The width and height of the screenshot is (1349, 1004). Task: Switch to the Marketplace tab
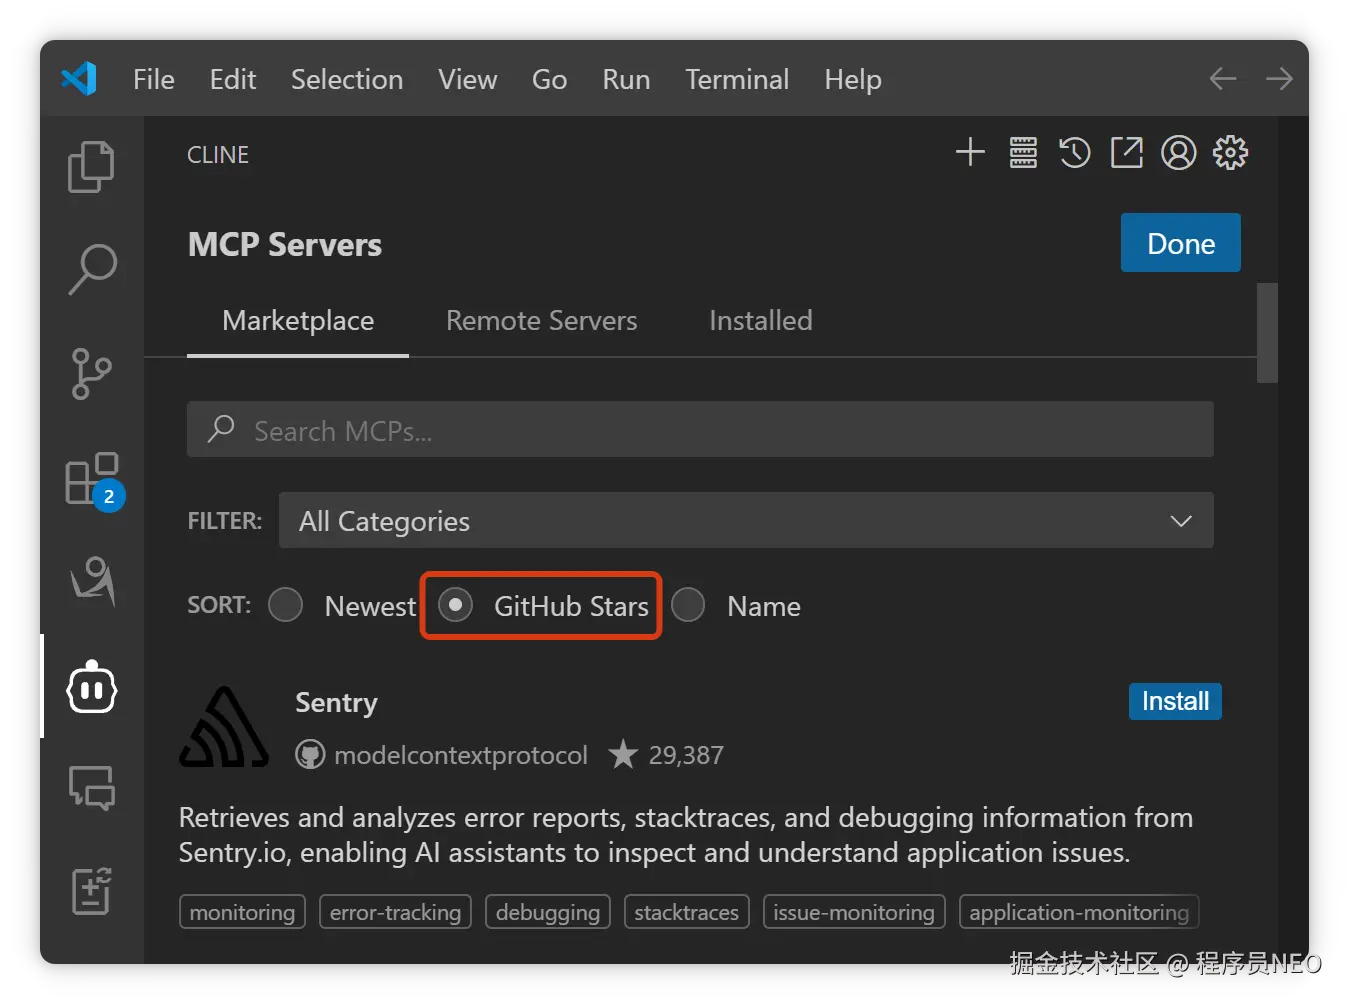pos(298,321)
